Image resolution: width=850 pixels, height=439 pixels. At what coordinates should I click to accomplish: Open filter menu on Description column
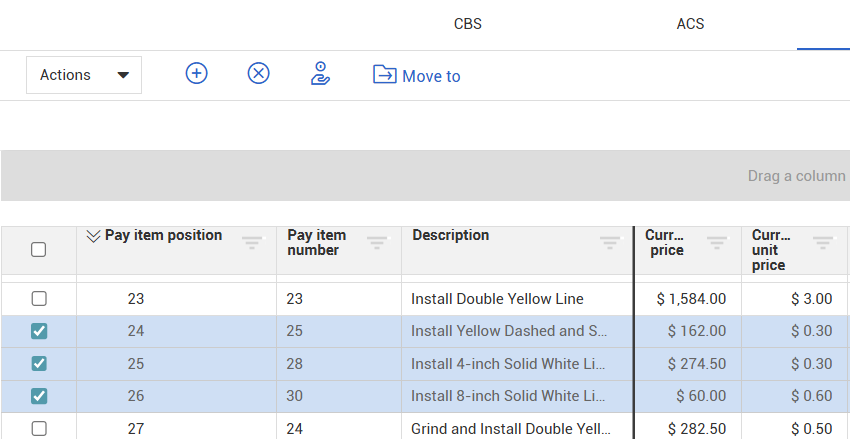[609, 242]
